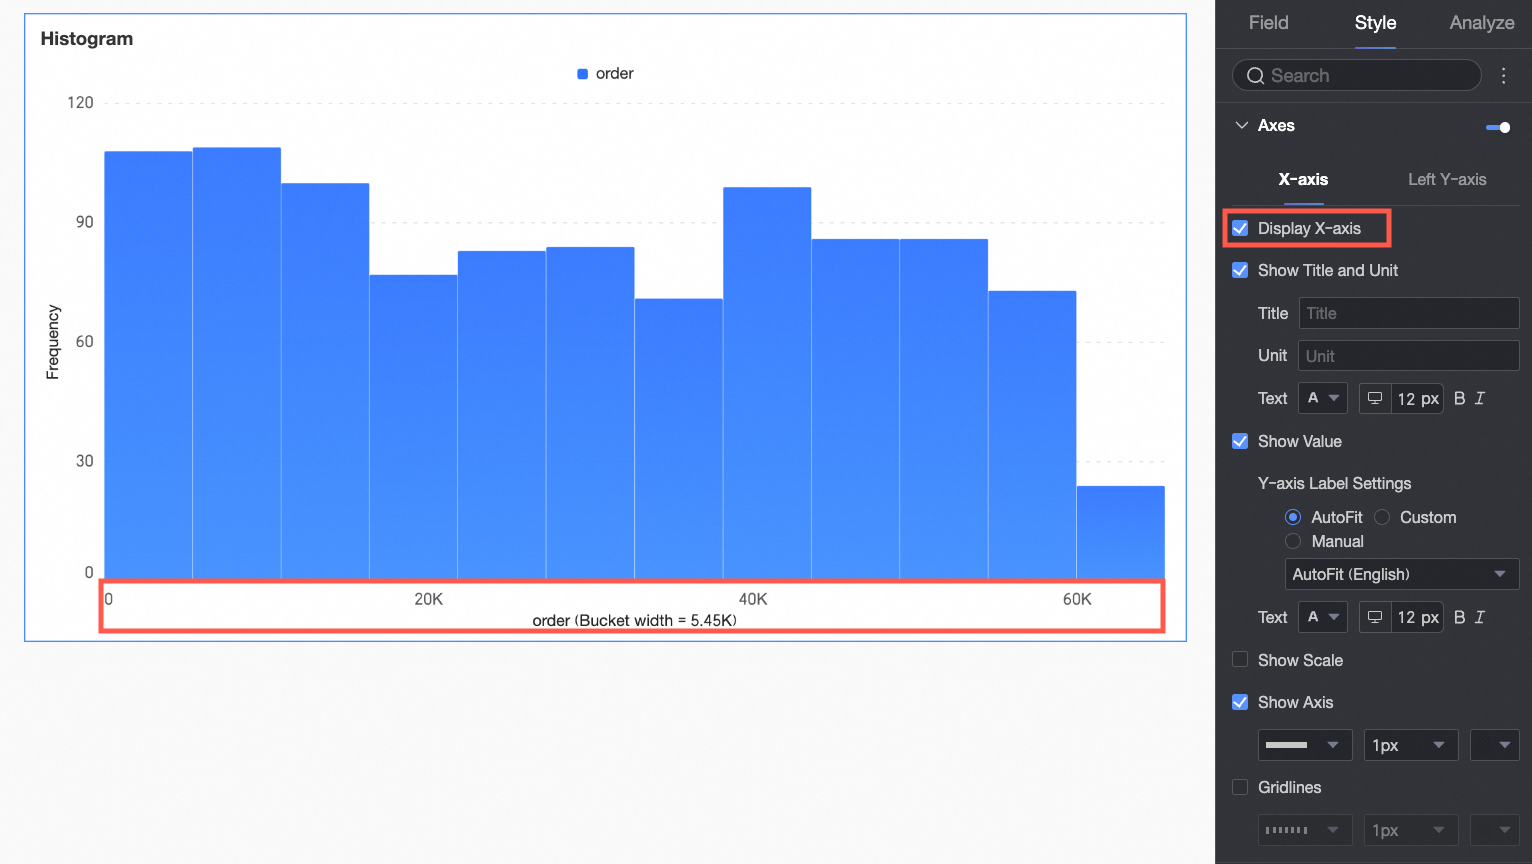
Task: Uncheck the Show Axis checkbox
Action: 1240,702
